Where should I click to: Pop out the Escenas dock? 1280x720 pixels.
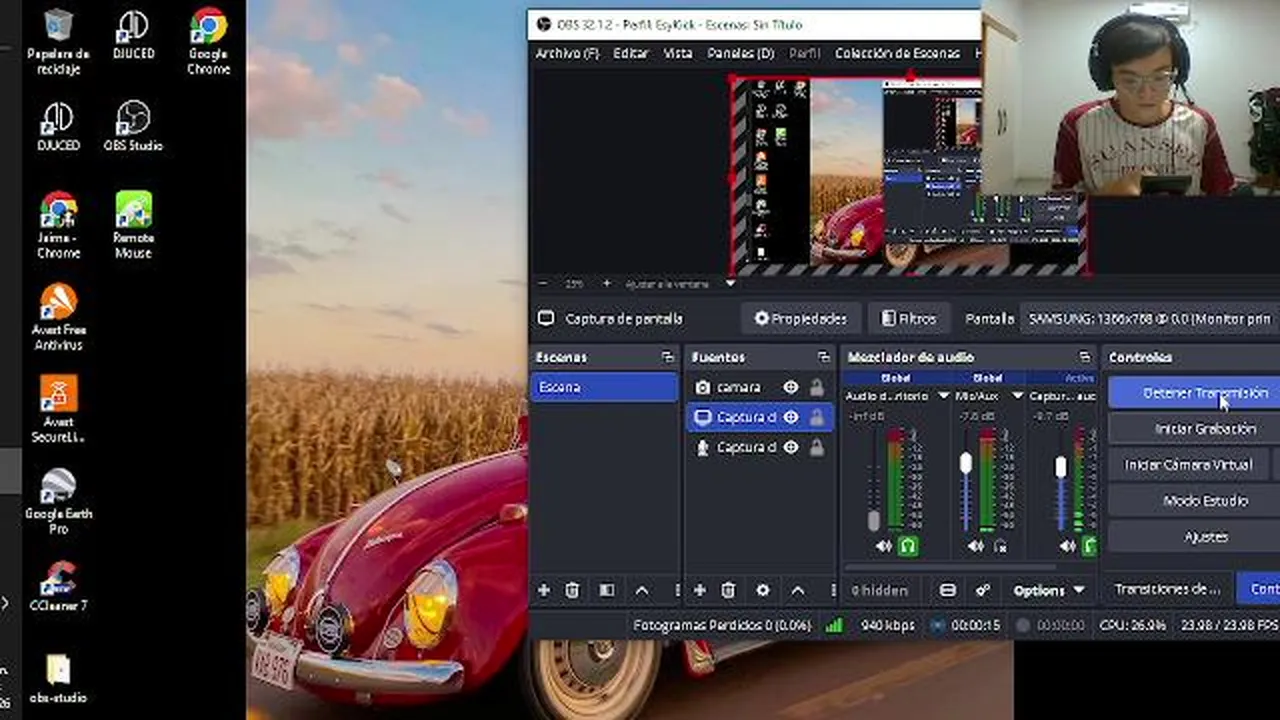tap(667, 357)
